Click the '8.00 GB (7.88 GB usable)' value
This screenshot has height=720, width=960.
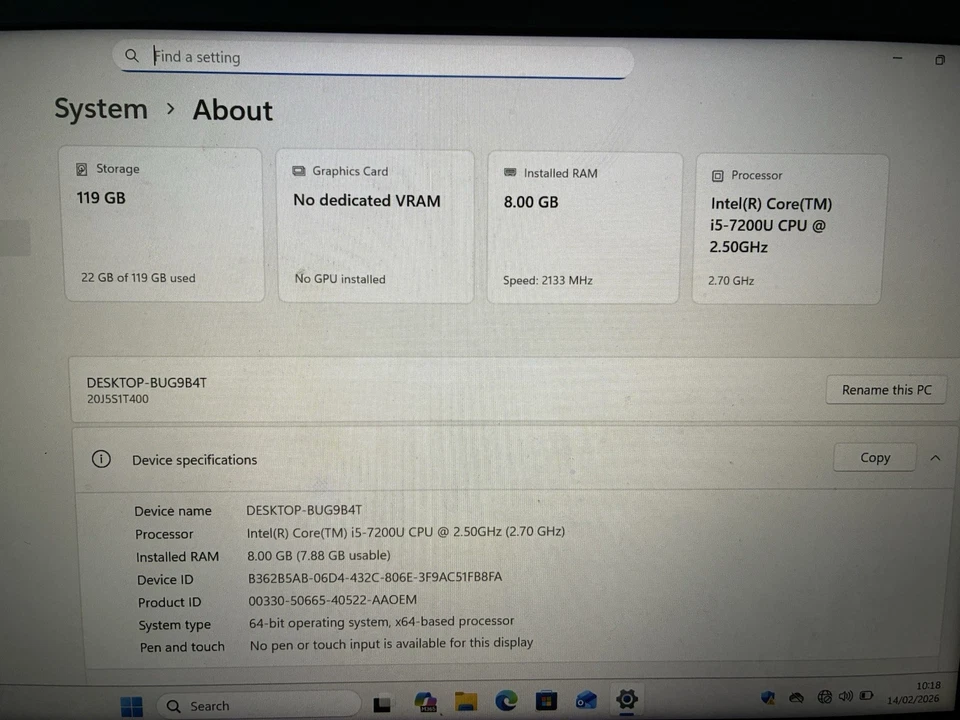[x=318, y=555]
